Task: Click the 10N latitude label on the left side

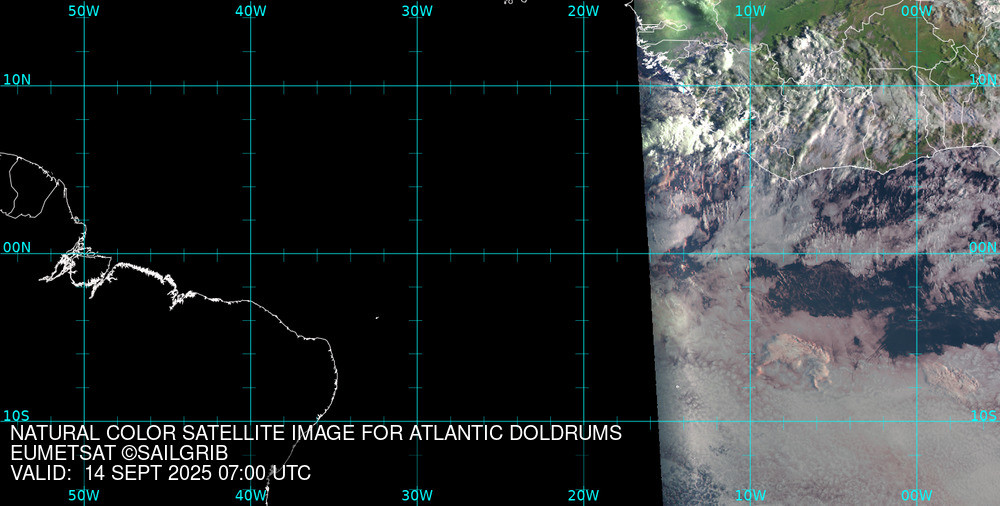Action: pyautogui.click(x=17, y=80)
